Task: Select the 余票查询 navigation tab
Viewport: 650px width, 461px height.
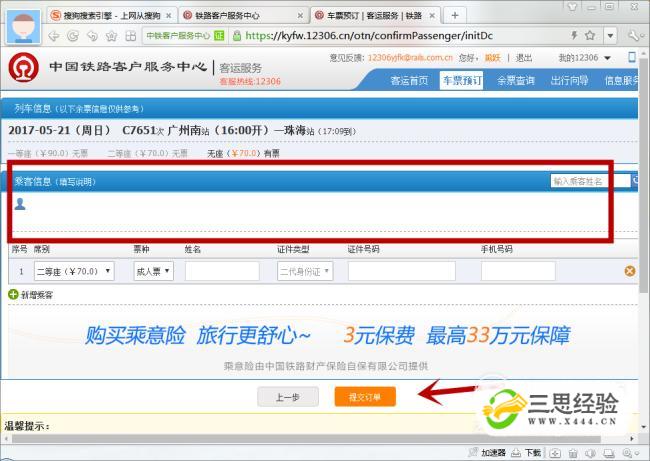Action: (x=516, y=80)
